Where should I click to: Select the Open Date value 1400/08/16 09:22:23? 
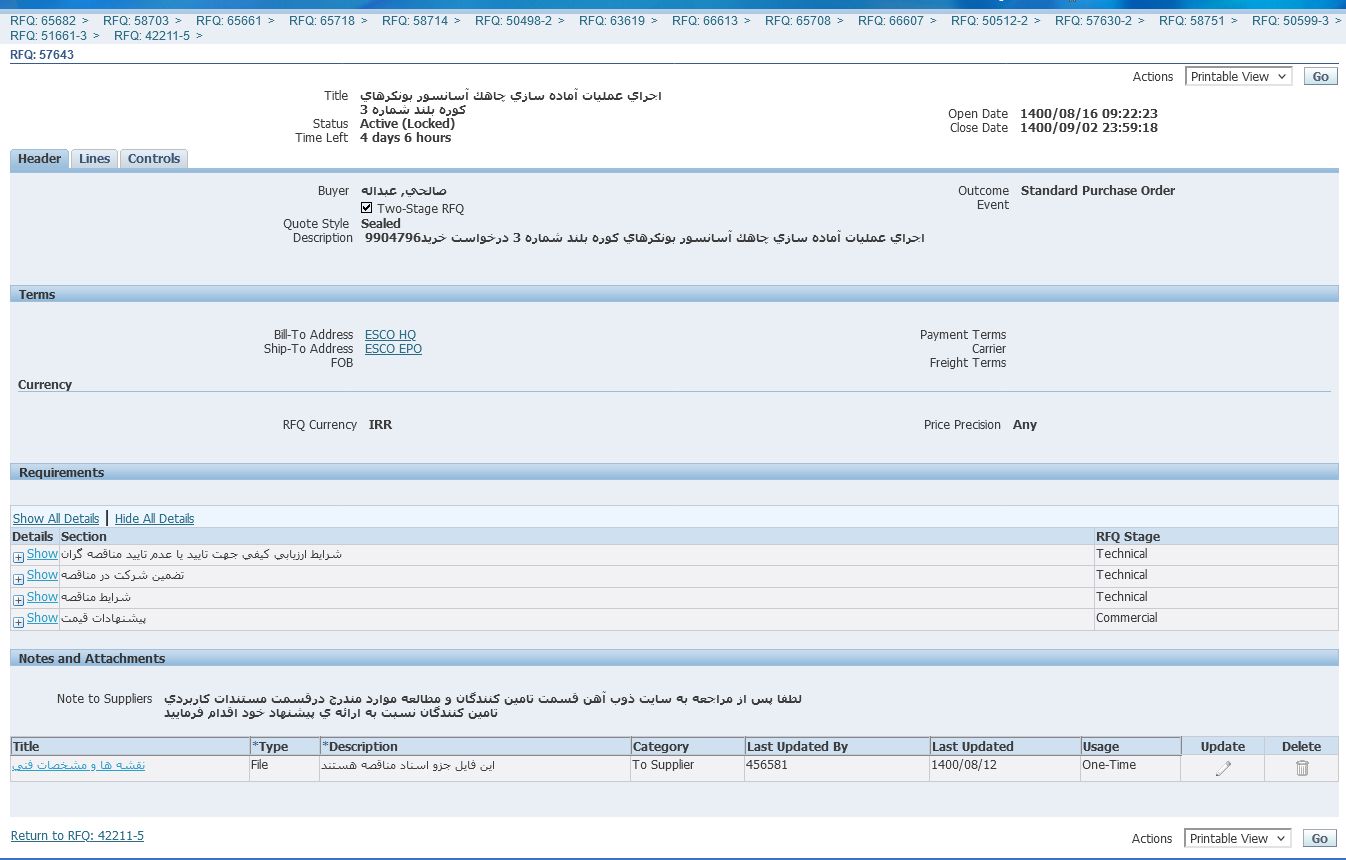tap(1089, 114)
